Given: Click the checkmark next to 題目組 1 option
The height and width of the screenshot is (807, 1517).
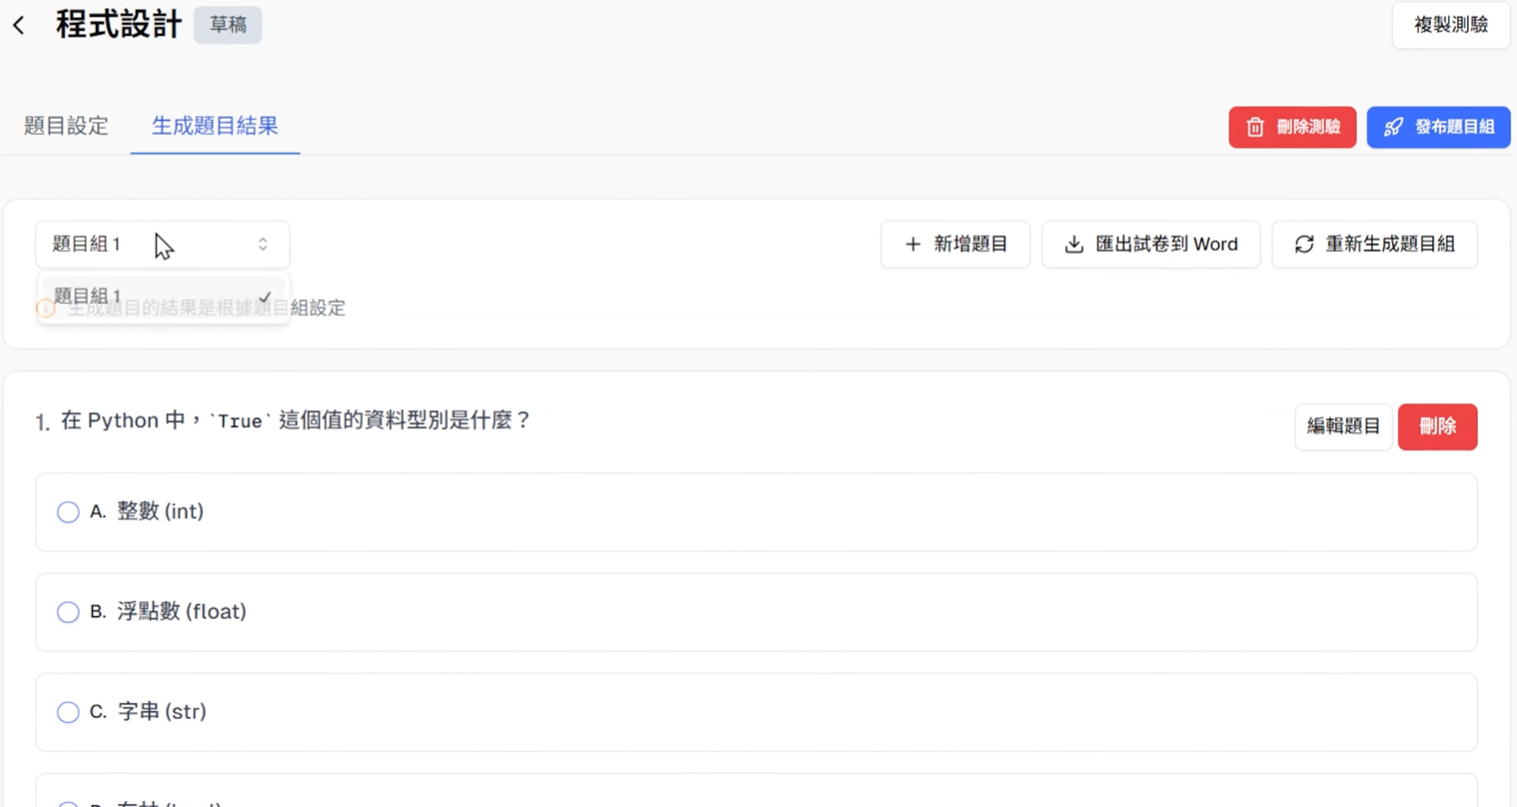Looking at the screenshot, I should click(x=265, y=296).
